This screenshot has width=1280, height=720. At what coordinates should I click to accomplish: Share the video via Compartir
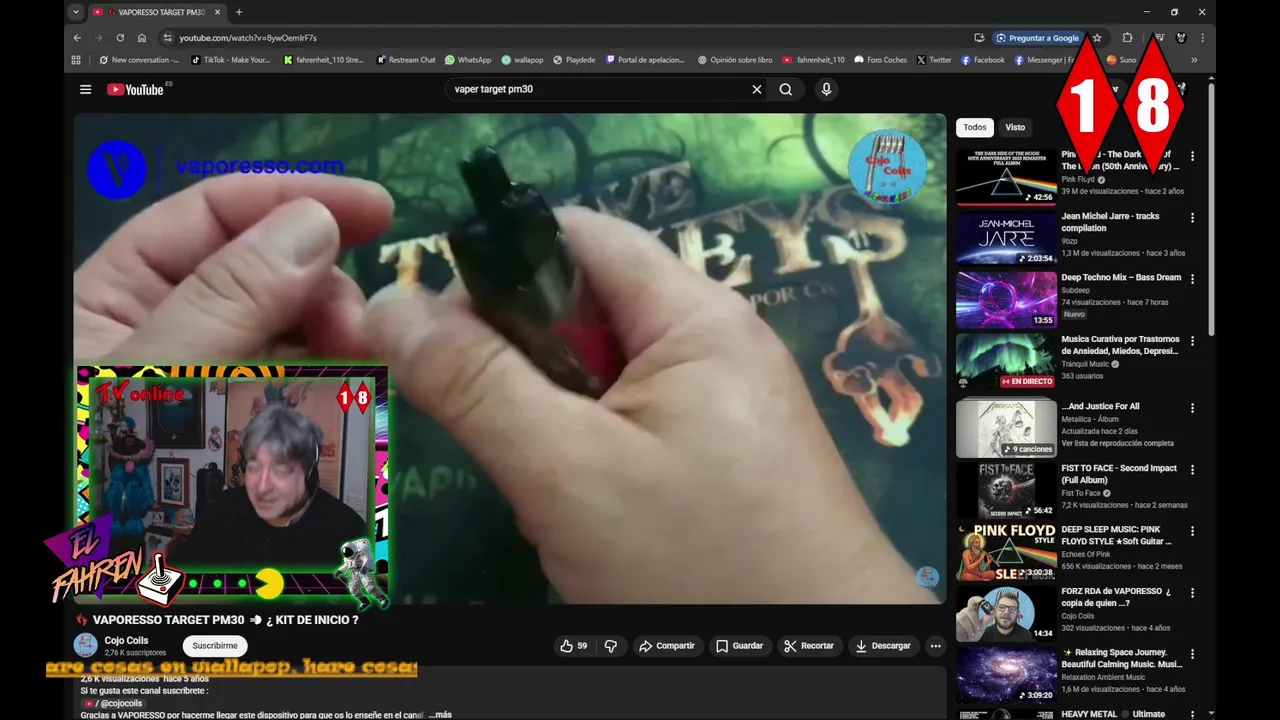pos(667,646)
